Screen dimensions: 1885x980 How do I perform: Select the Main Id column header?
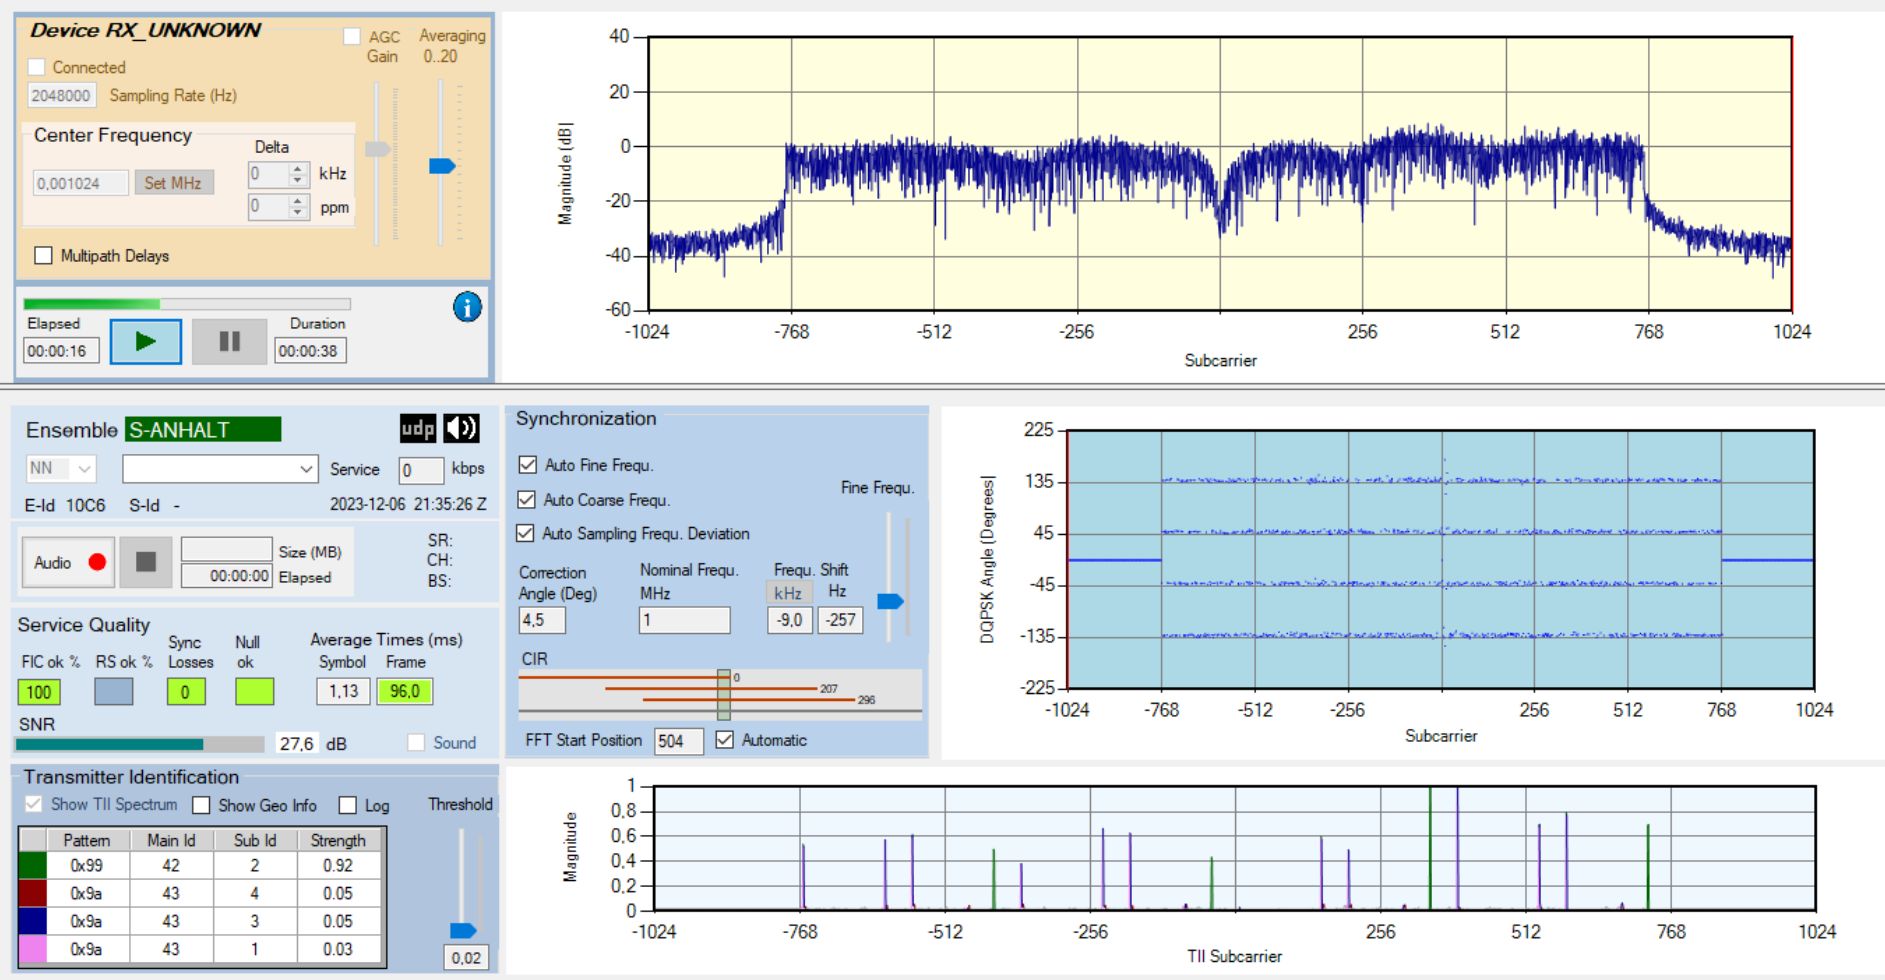click(x=171, y=841)
